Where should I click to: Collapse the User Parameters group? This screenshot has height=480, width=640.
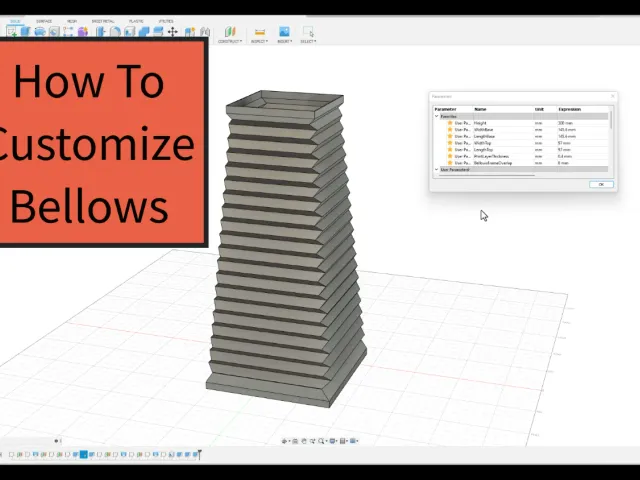(x=436, y=169)
